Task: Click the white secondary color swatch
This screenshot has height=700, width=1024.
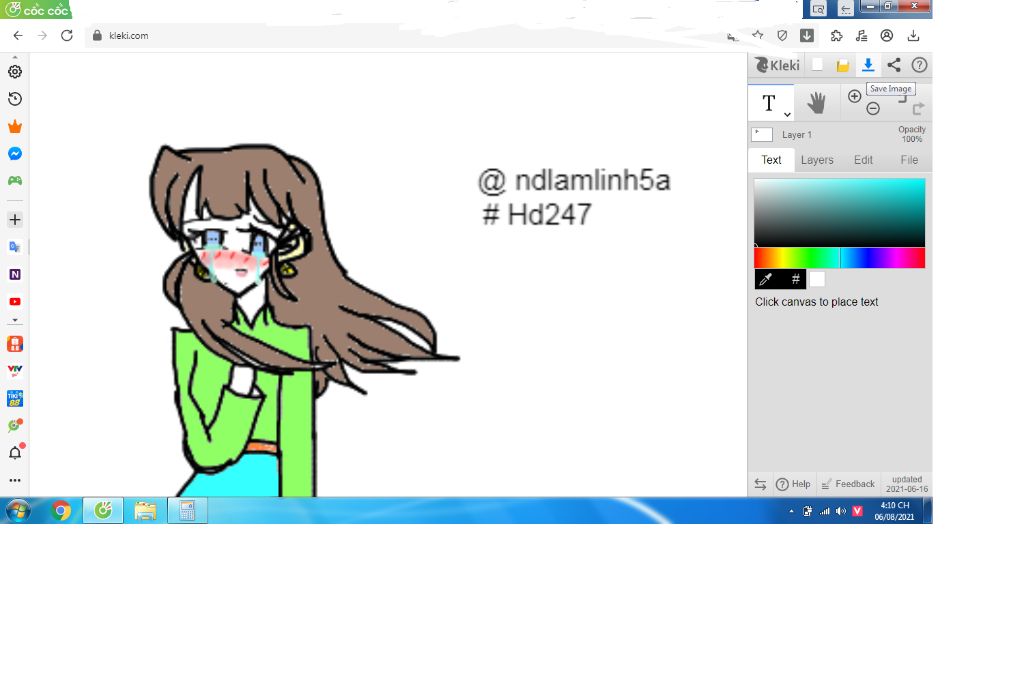Action: pos(817,279)
